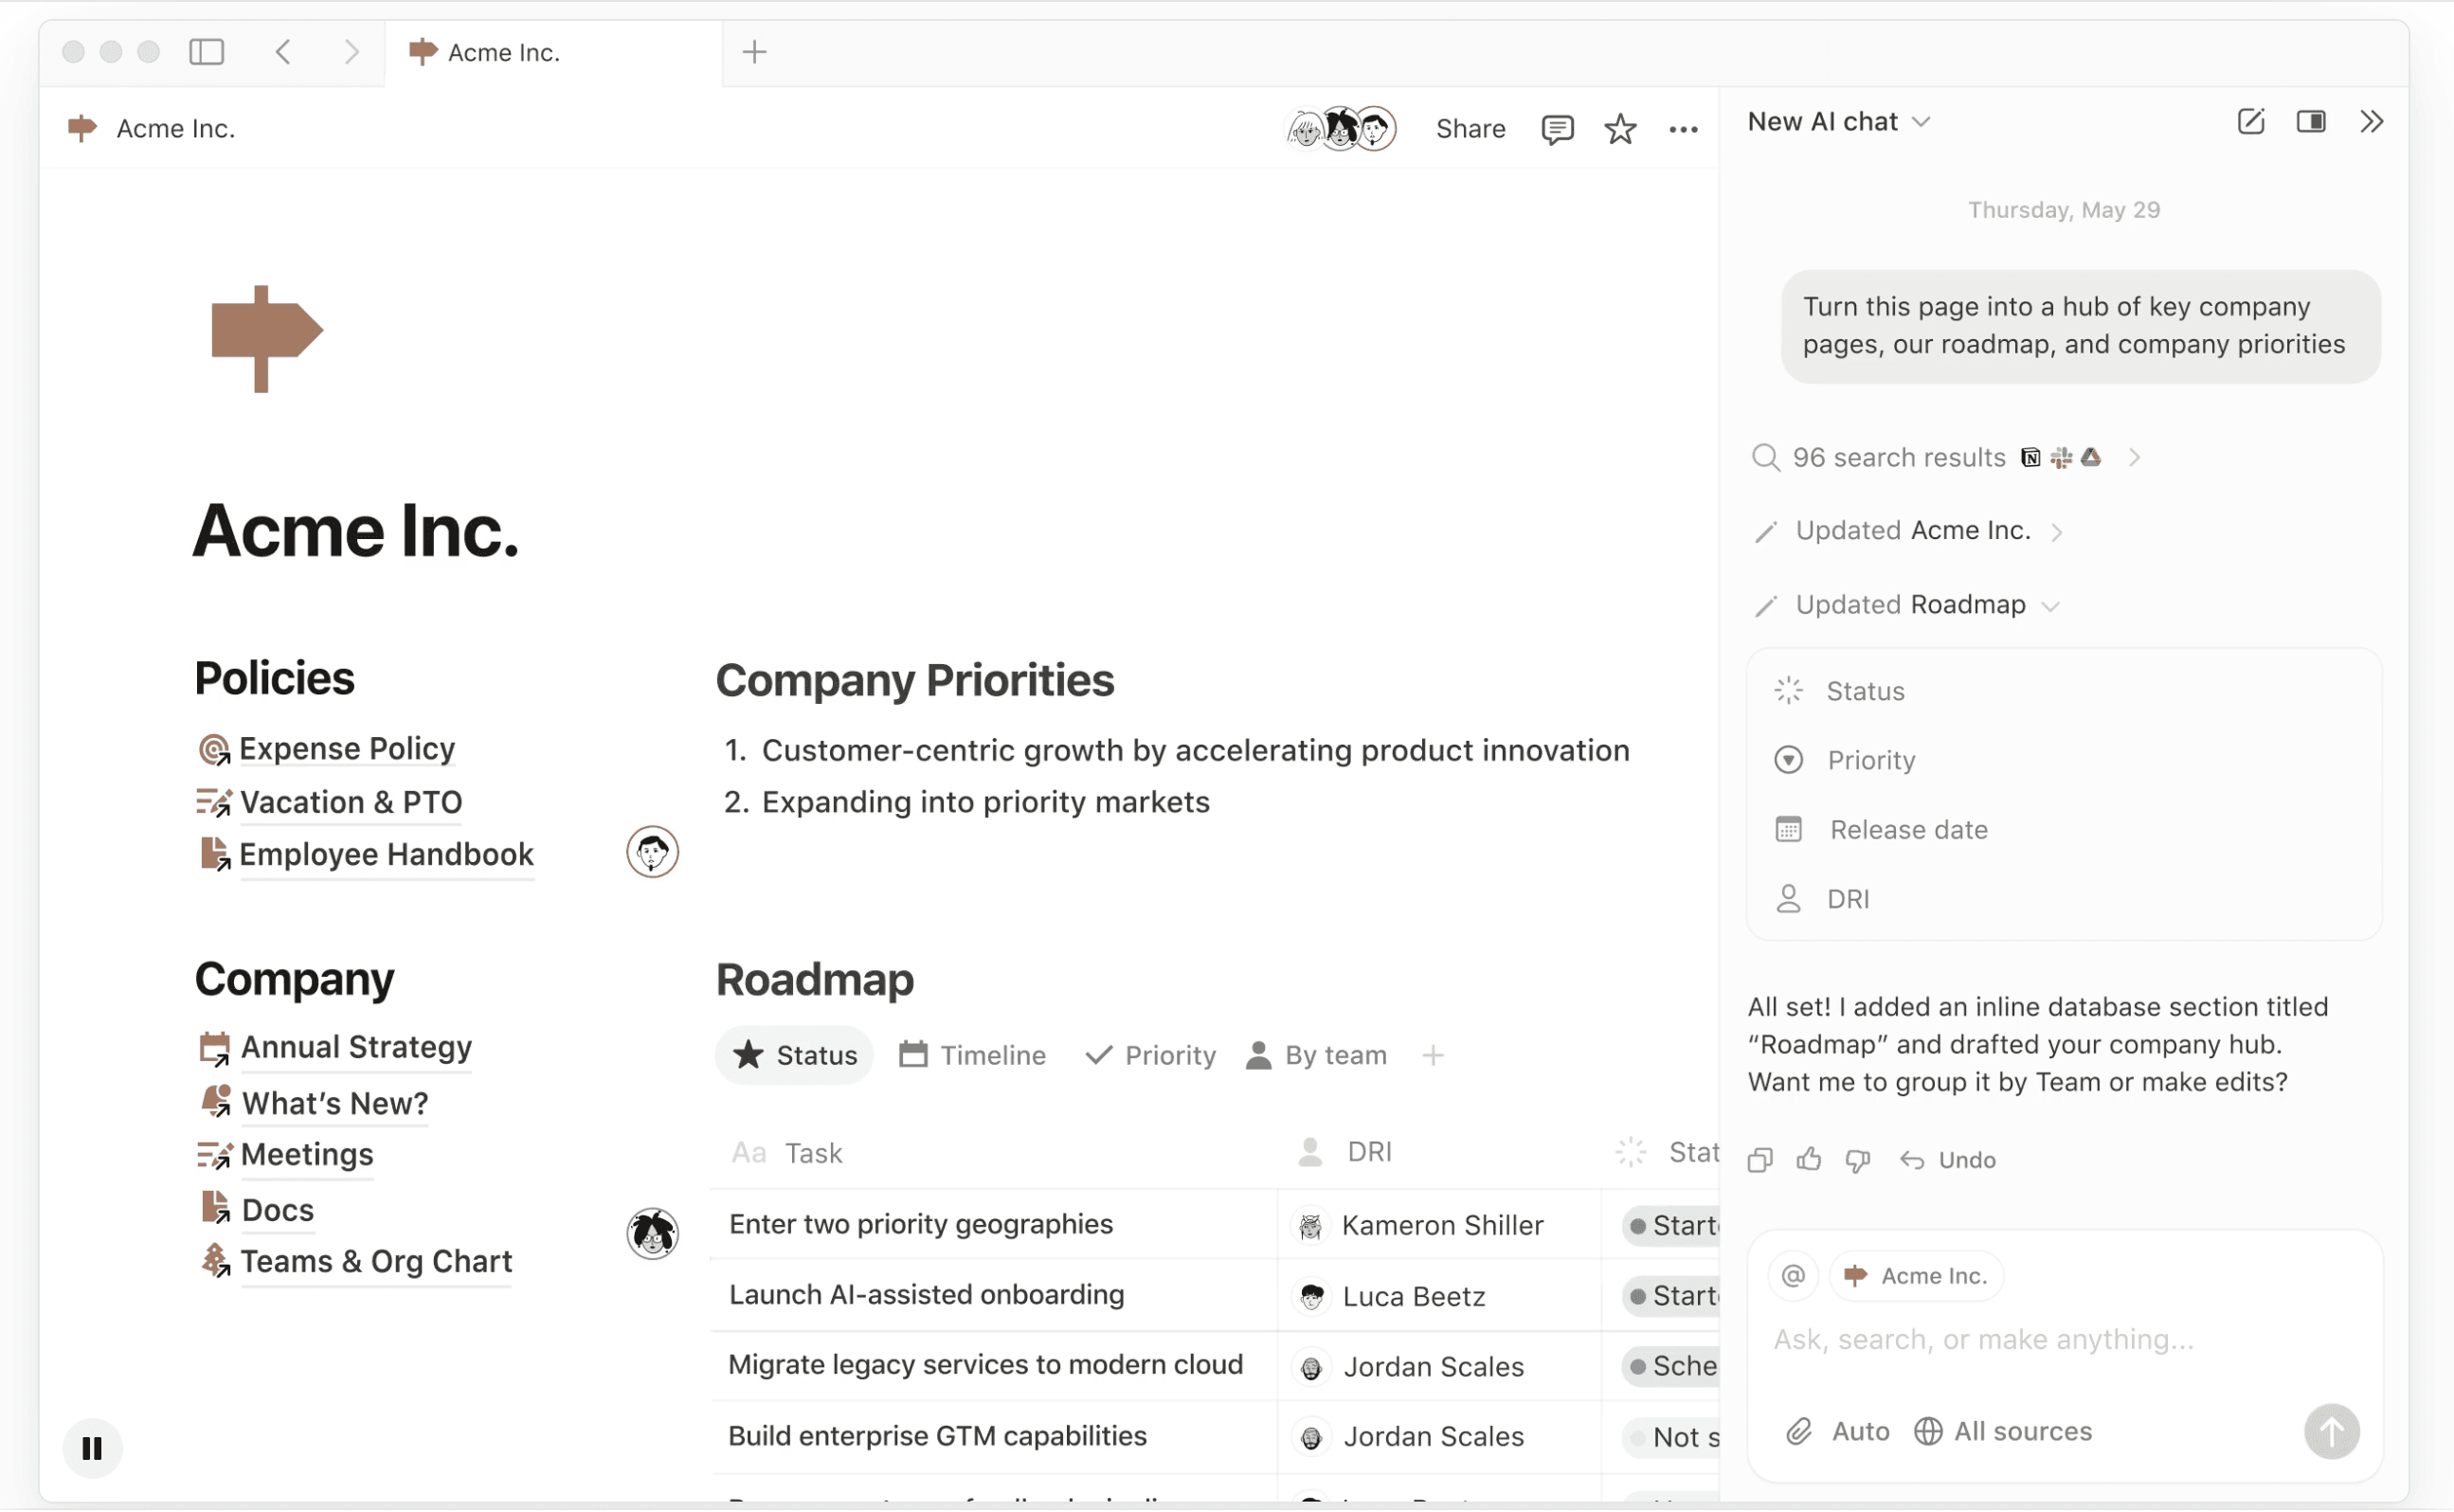Viewport: 2454px width, 1512px height.
Task: Open the three-dot page menu
Action: click(x=1683, y=129)
